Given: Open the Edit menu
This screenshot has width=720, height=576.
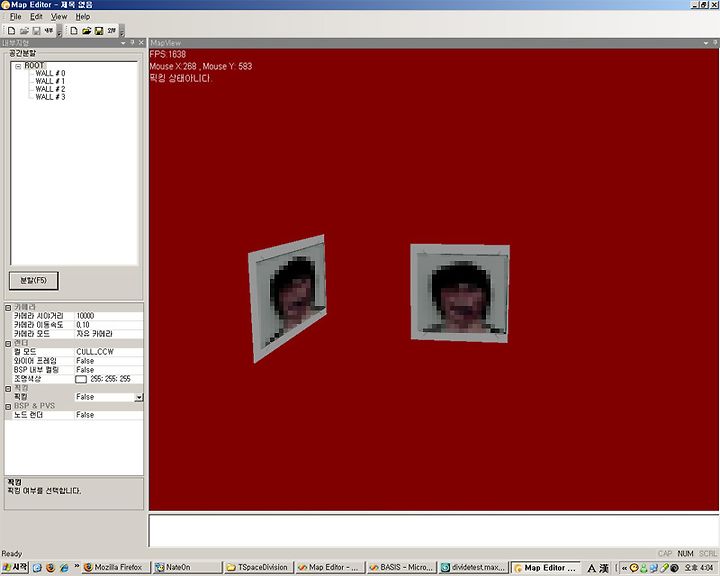Looking at the screenshot, I should pos(36,17).
